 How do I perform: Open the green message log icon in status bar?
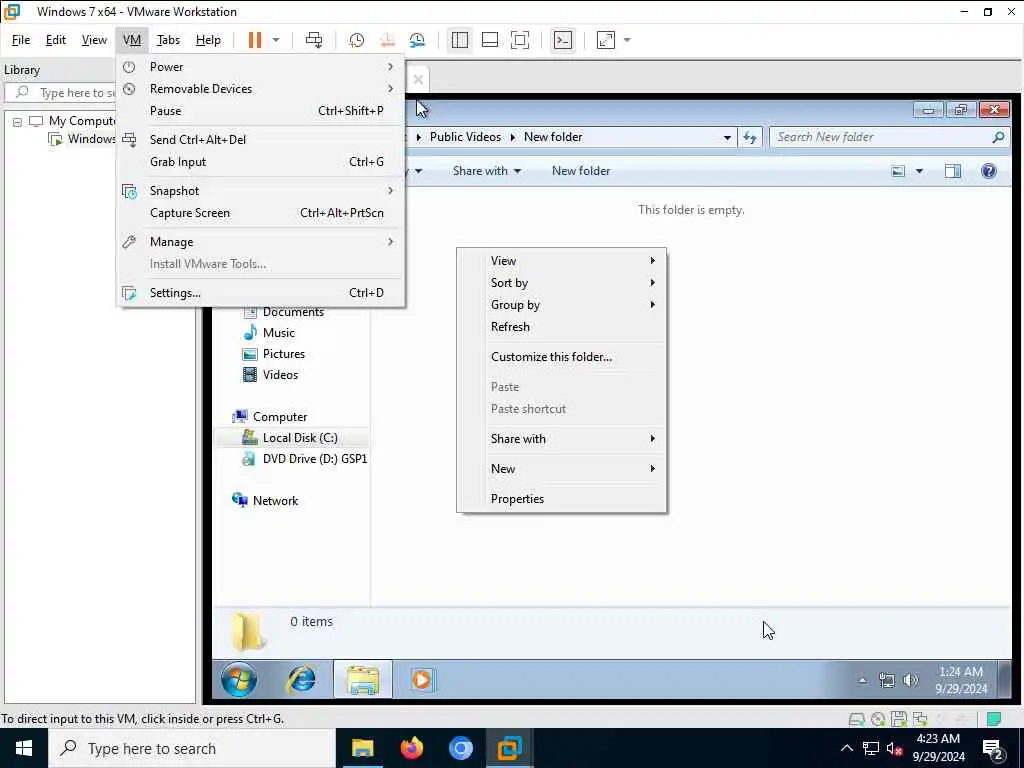pyautogui.click(x=994, y=719)
